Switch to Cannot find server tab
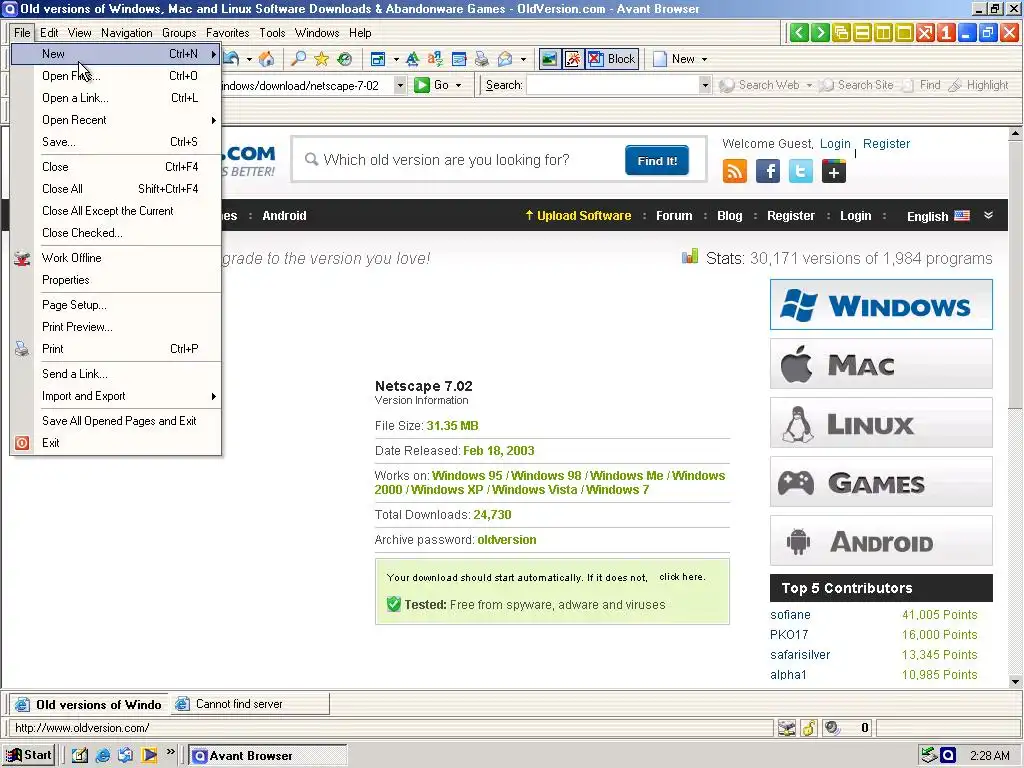Image resolution: width=1024 pixels, height=768 pixels. click(x=249, y=704)
